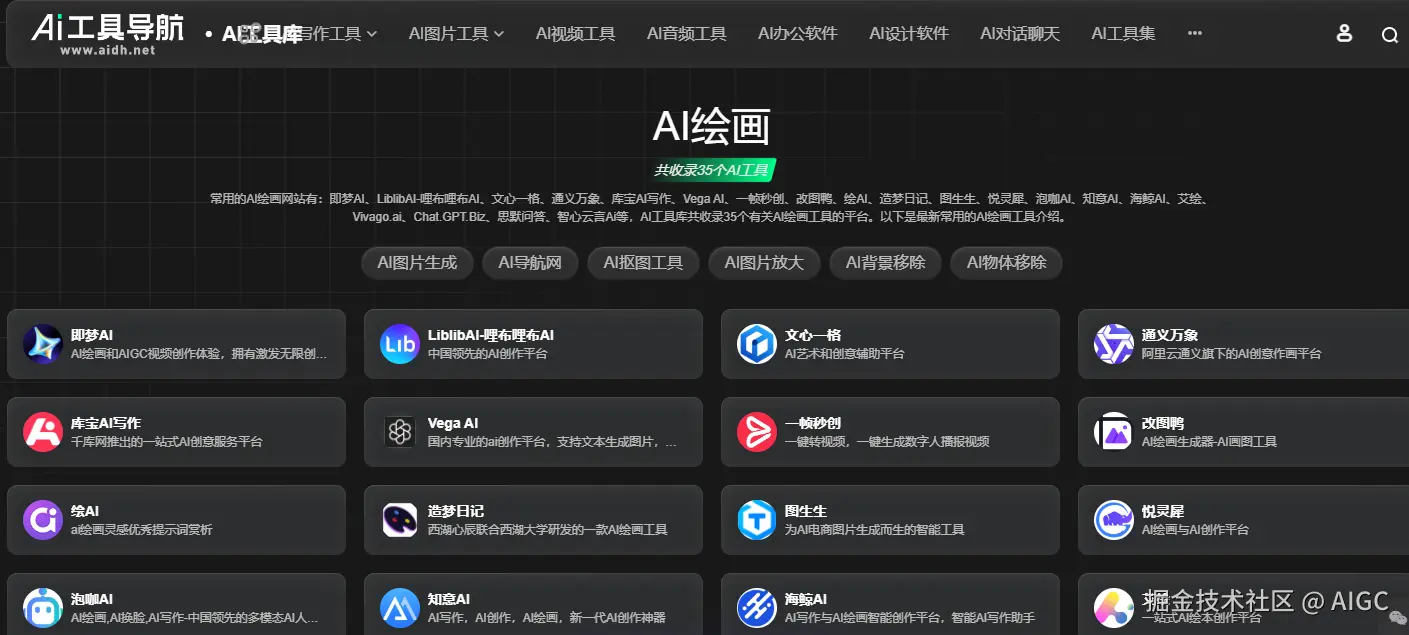
Task: Click the AI绘画 page heading
Action: pyautogui.click(x=711, y=127)
